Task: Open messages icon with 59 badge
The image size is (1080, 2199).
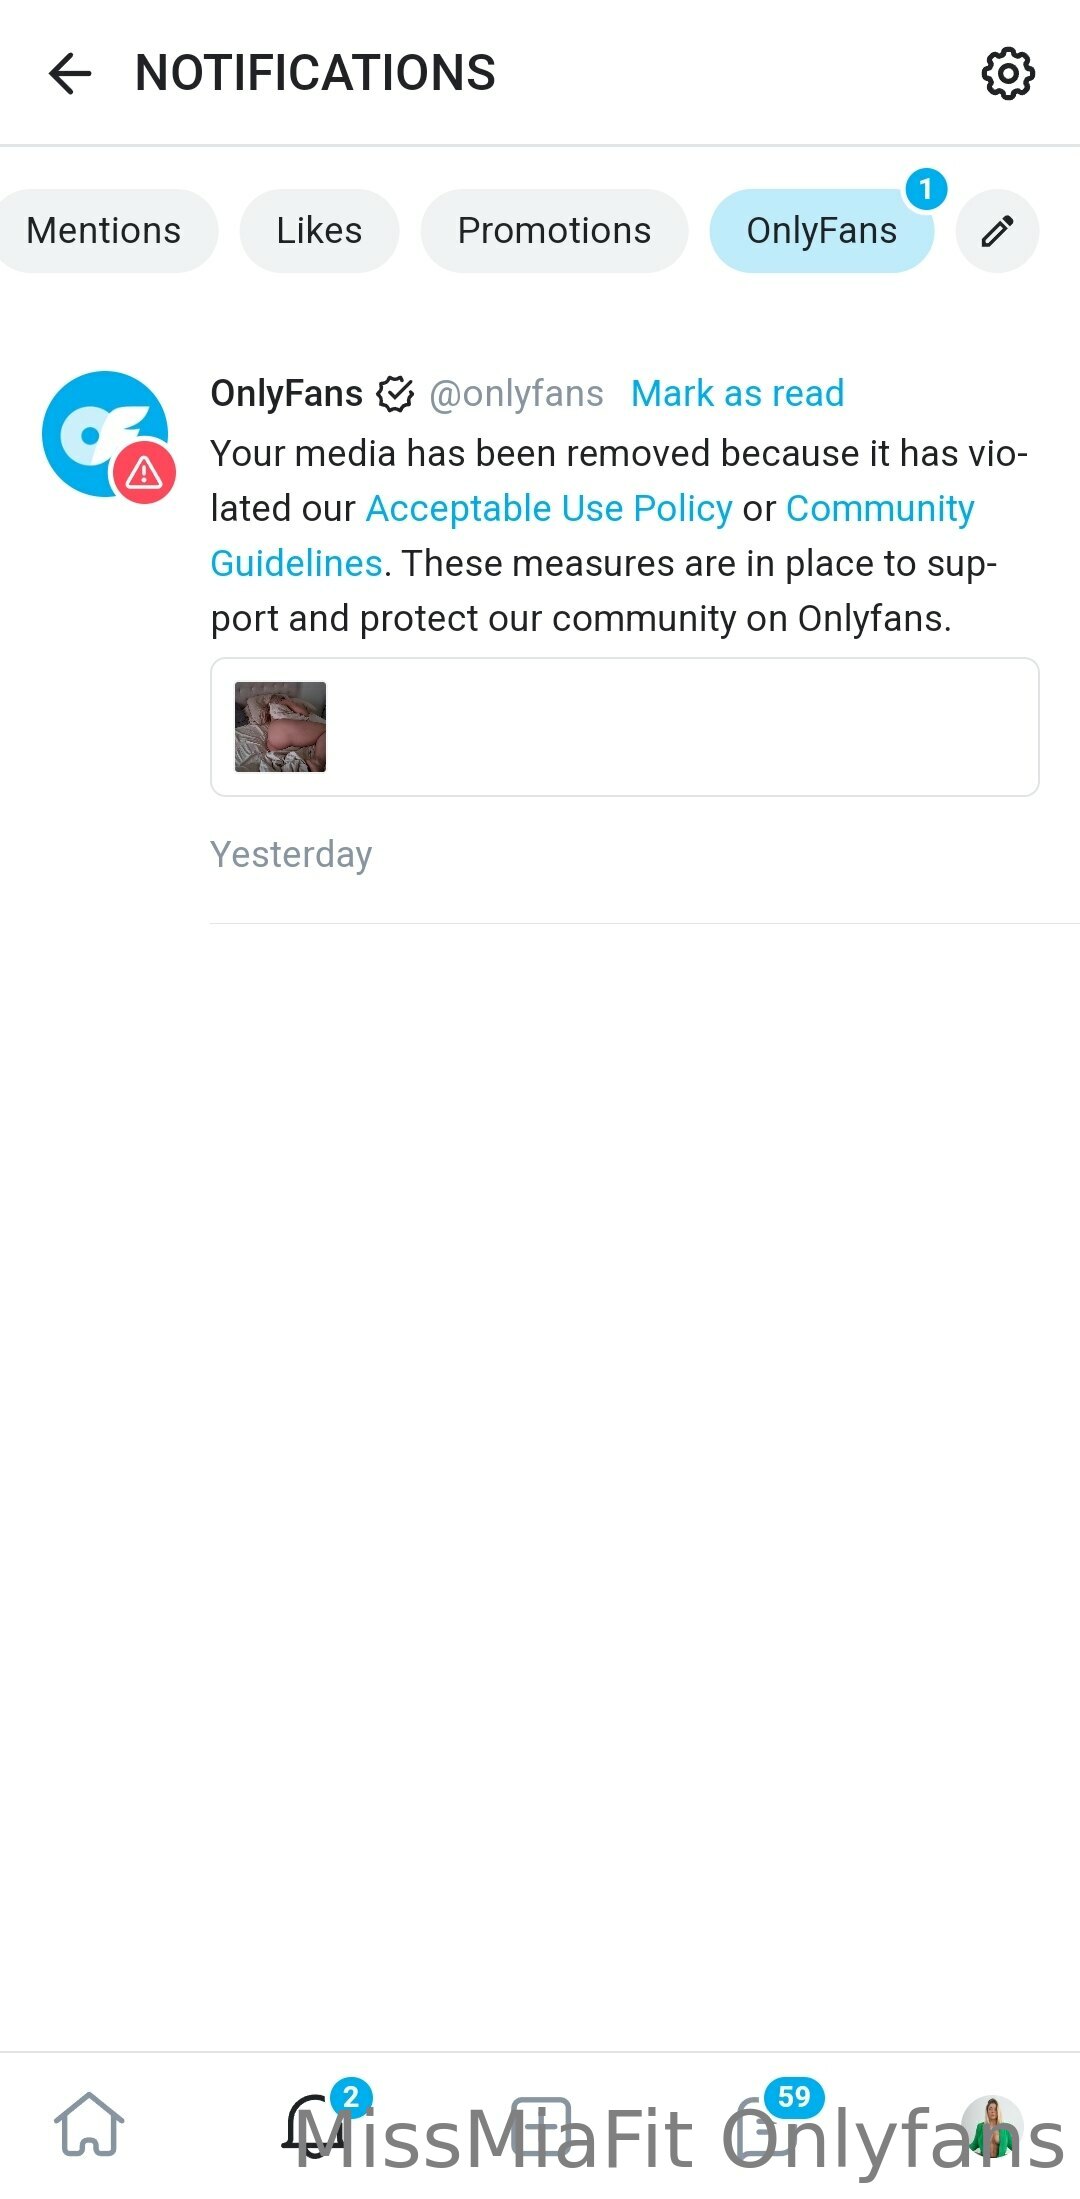Action: (765, 2125)
